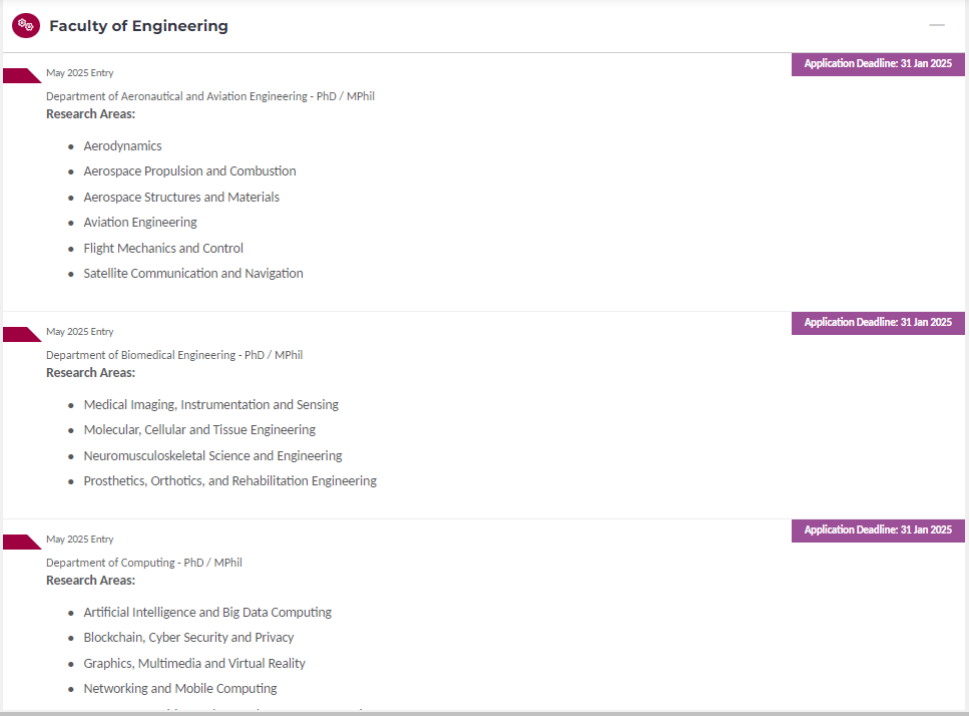Select Medical Imaging, Instrumentation and Sensing
970x716 pixels.
pyautogui.click(x=211, y=405)
